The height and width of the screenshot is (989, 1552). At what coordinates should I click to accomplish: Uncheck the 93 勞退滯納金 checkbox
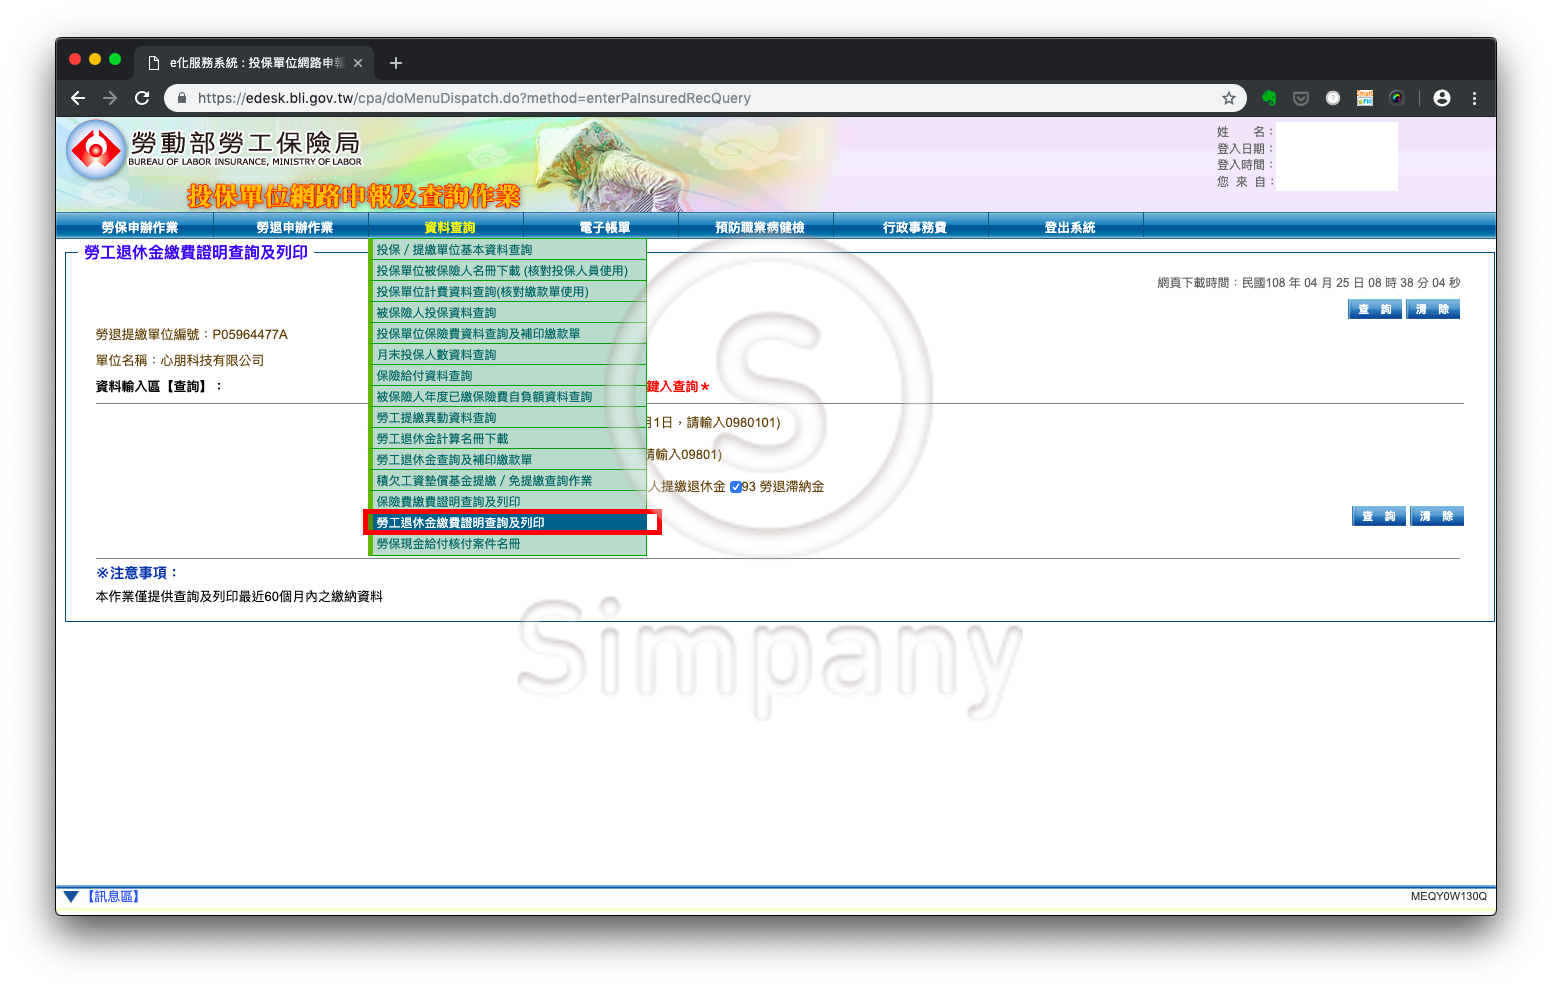[736, 487]
